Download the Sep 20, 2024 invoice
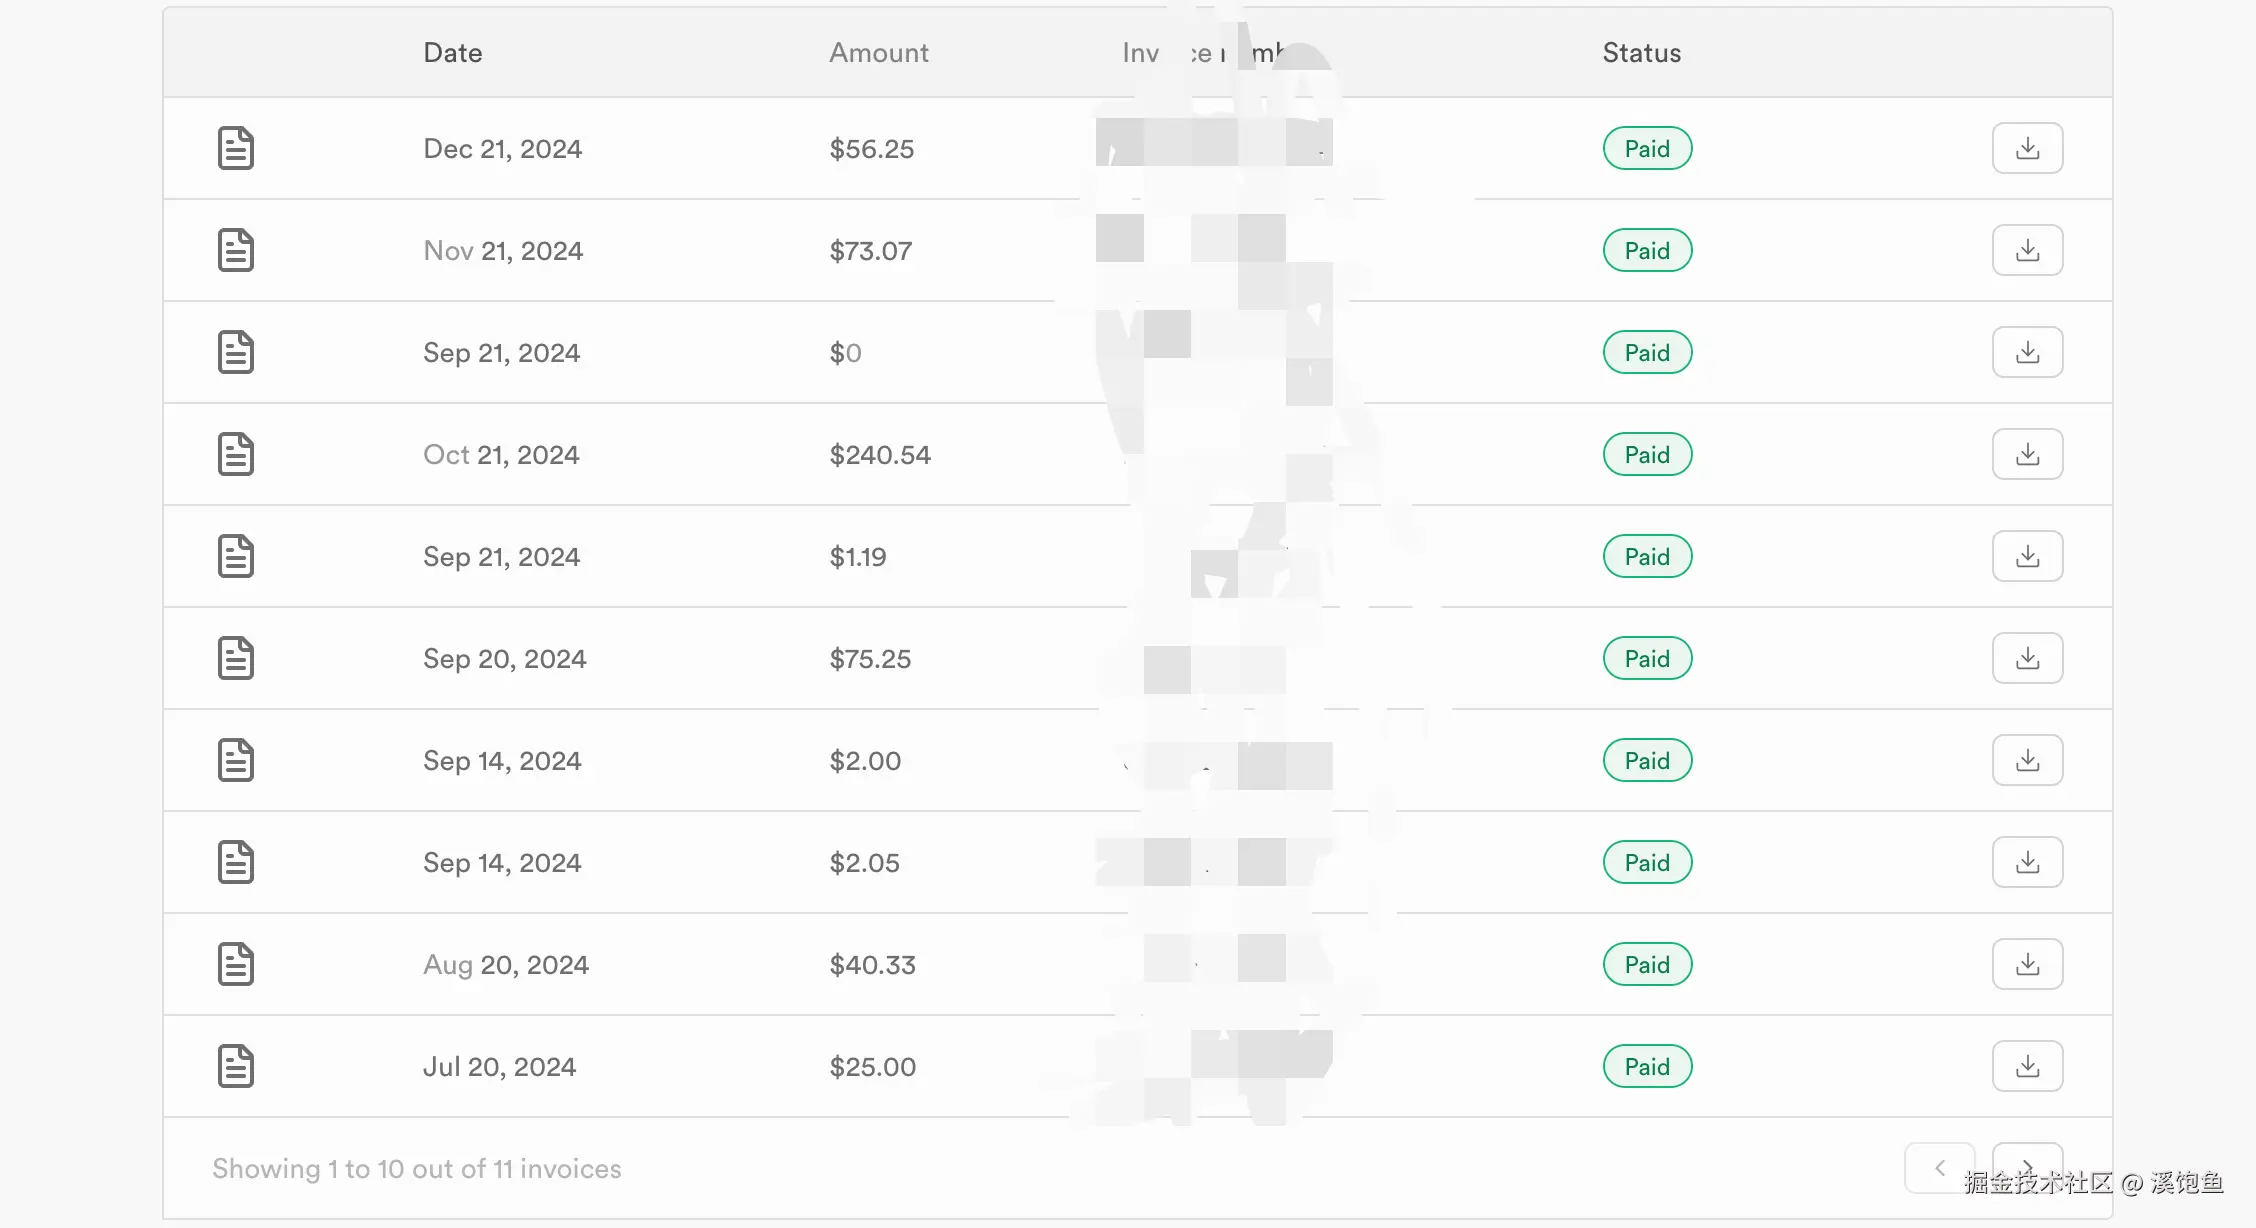This screenshot has width=2256, height=1228. point(2027,658)
